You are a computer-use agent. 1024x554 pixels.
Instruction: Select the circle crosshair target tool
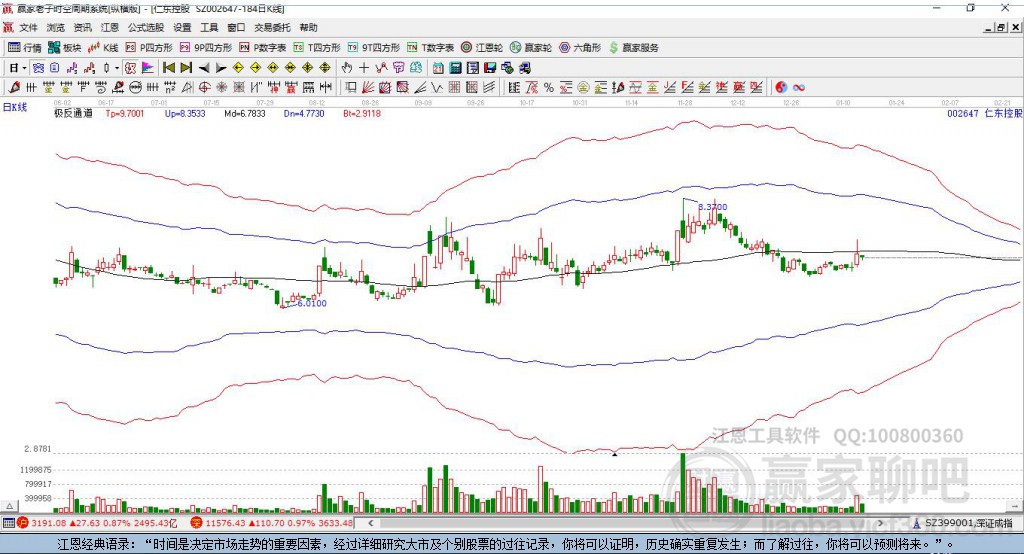[x=204, y=87]
